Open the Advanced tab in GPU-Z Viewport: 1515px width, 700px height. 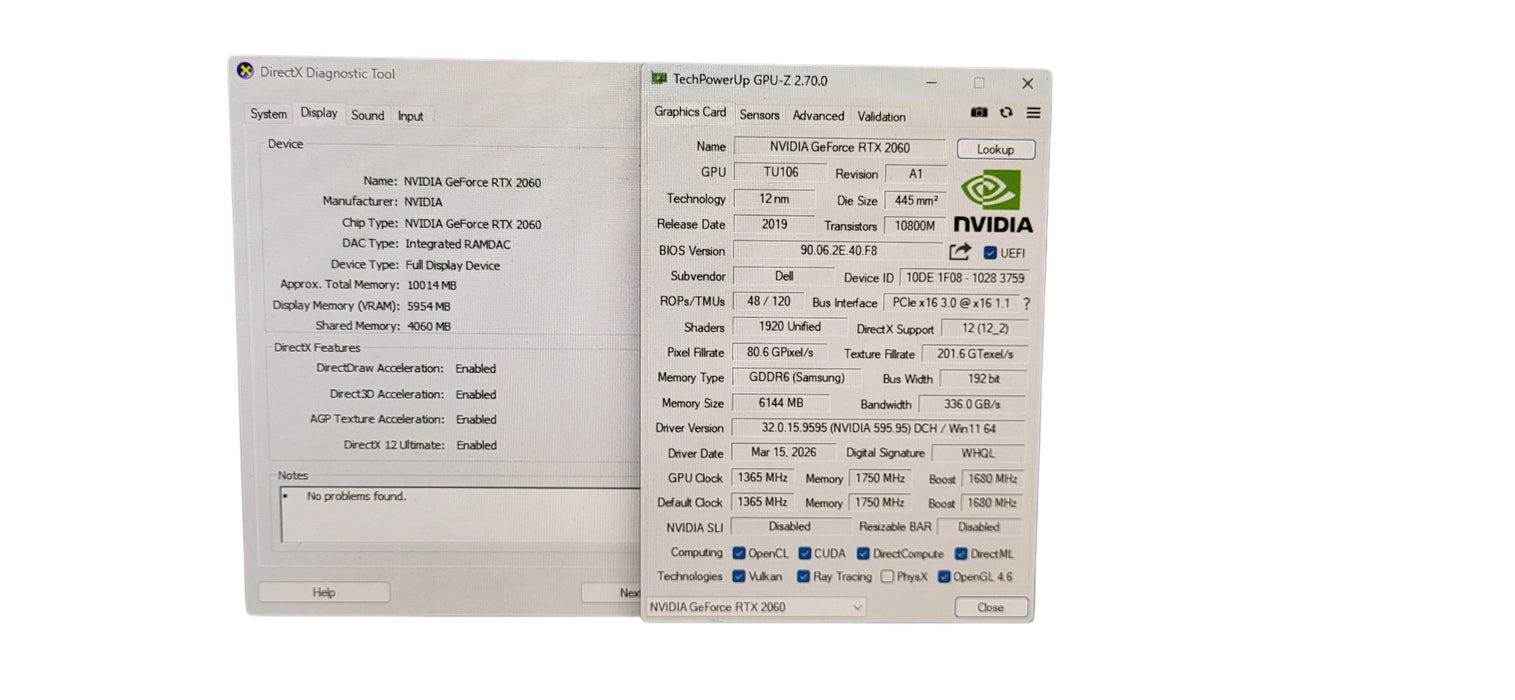click(x=819, y=116)
